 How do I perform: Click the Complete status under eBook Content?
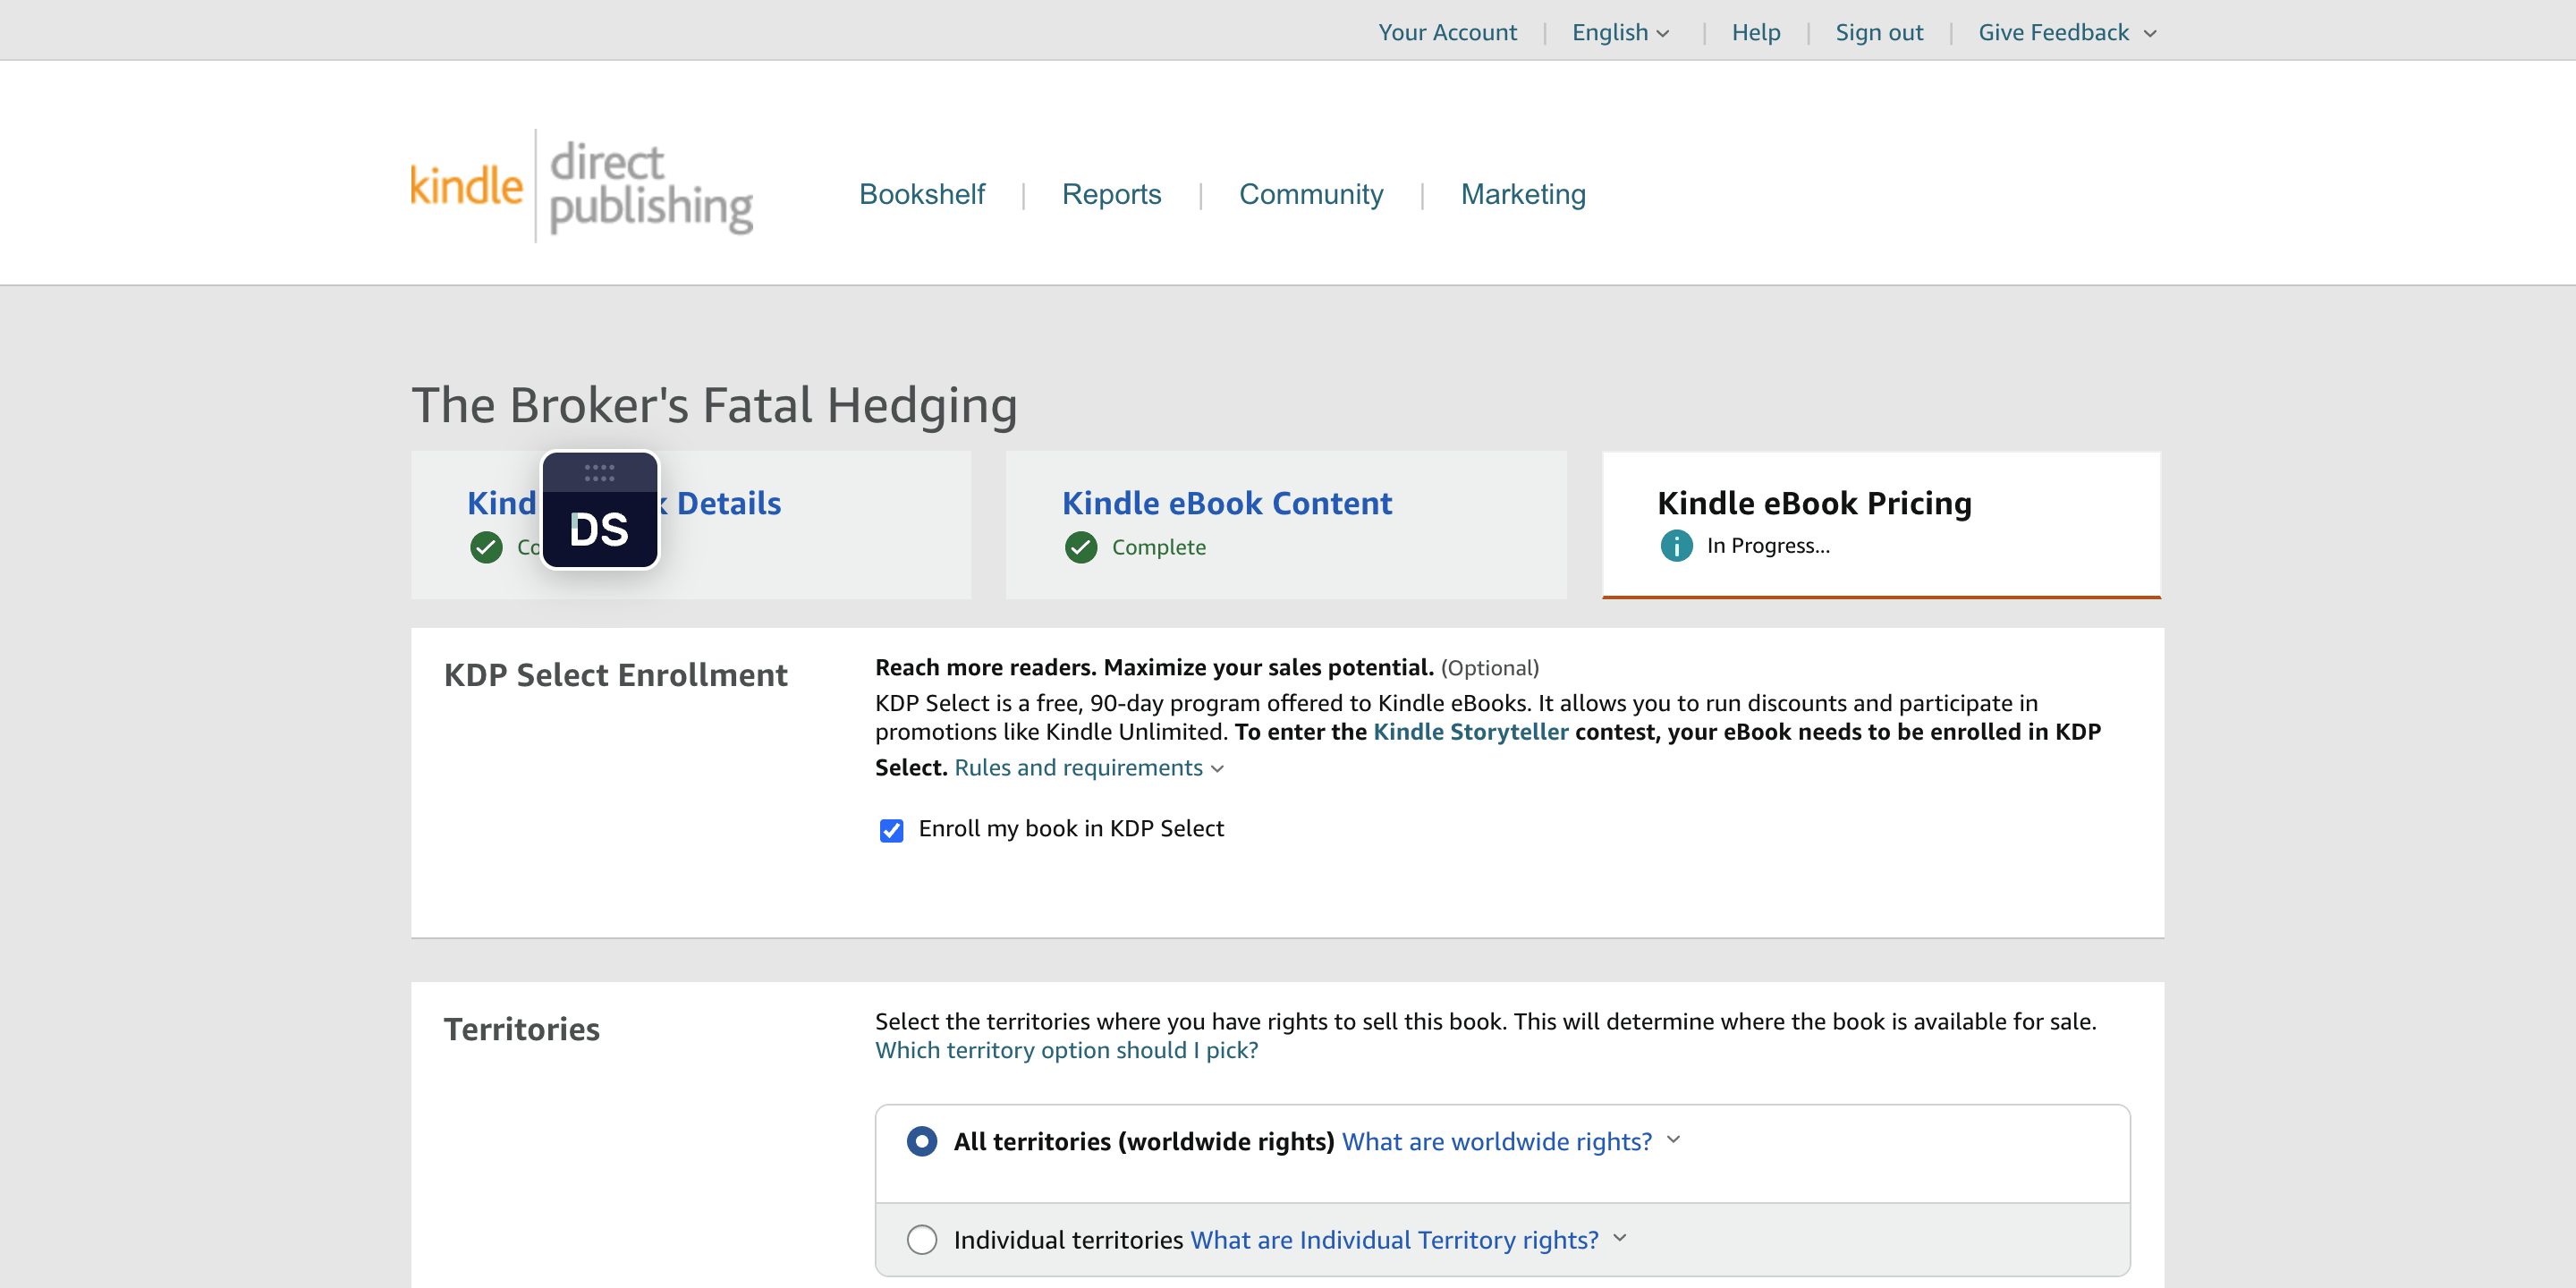(1158, 547)
